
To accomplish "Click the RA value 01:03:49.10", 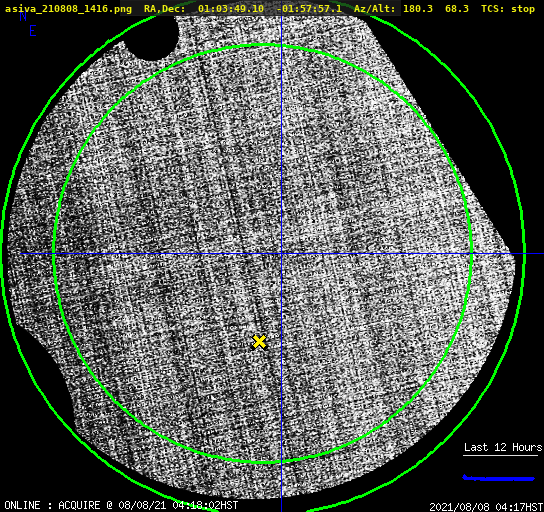I will (231, 9).
